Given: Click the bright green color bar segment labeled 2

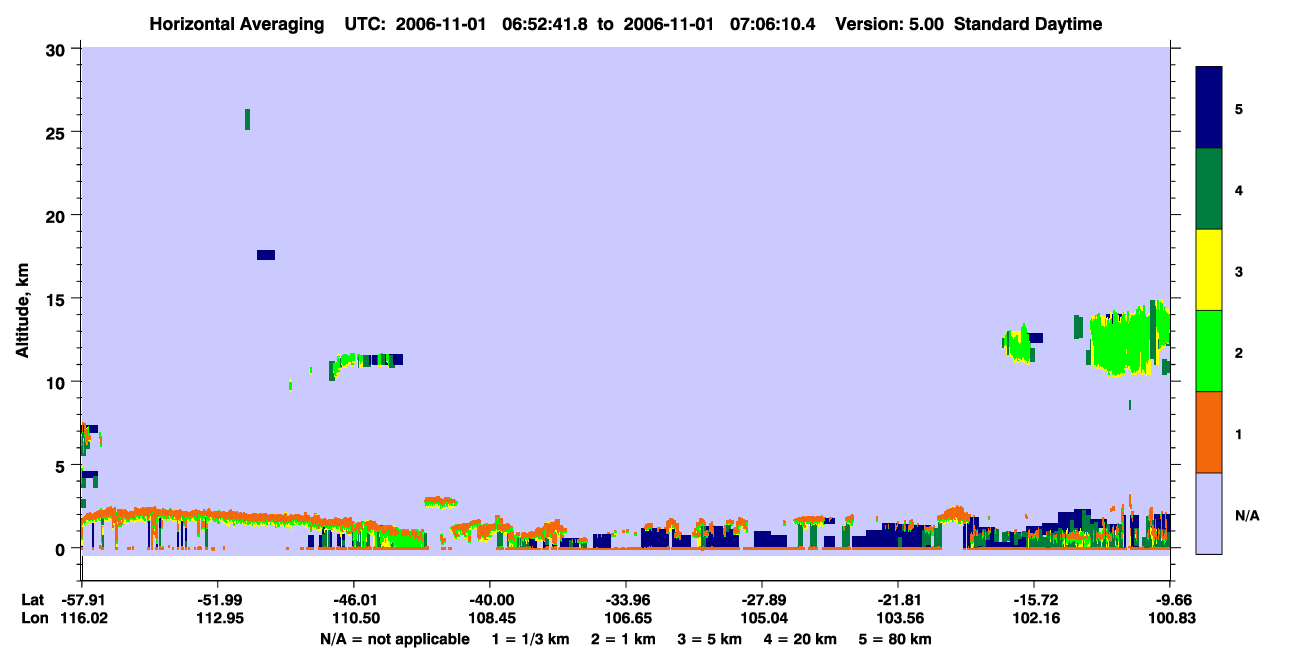Looking at the screenshot, I should (1209, 351).
